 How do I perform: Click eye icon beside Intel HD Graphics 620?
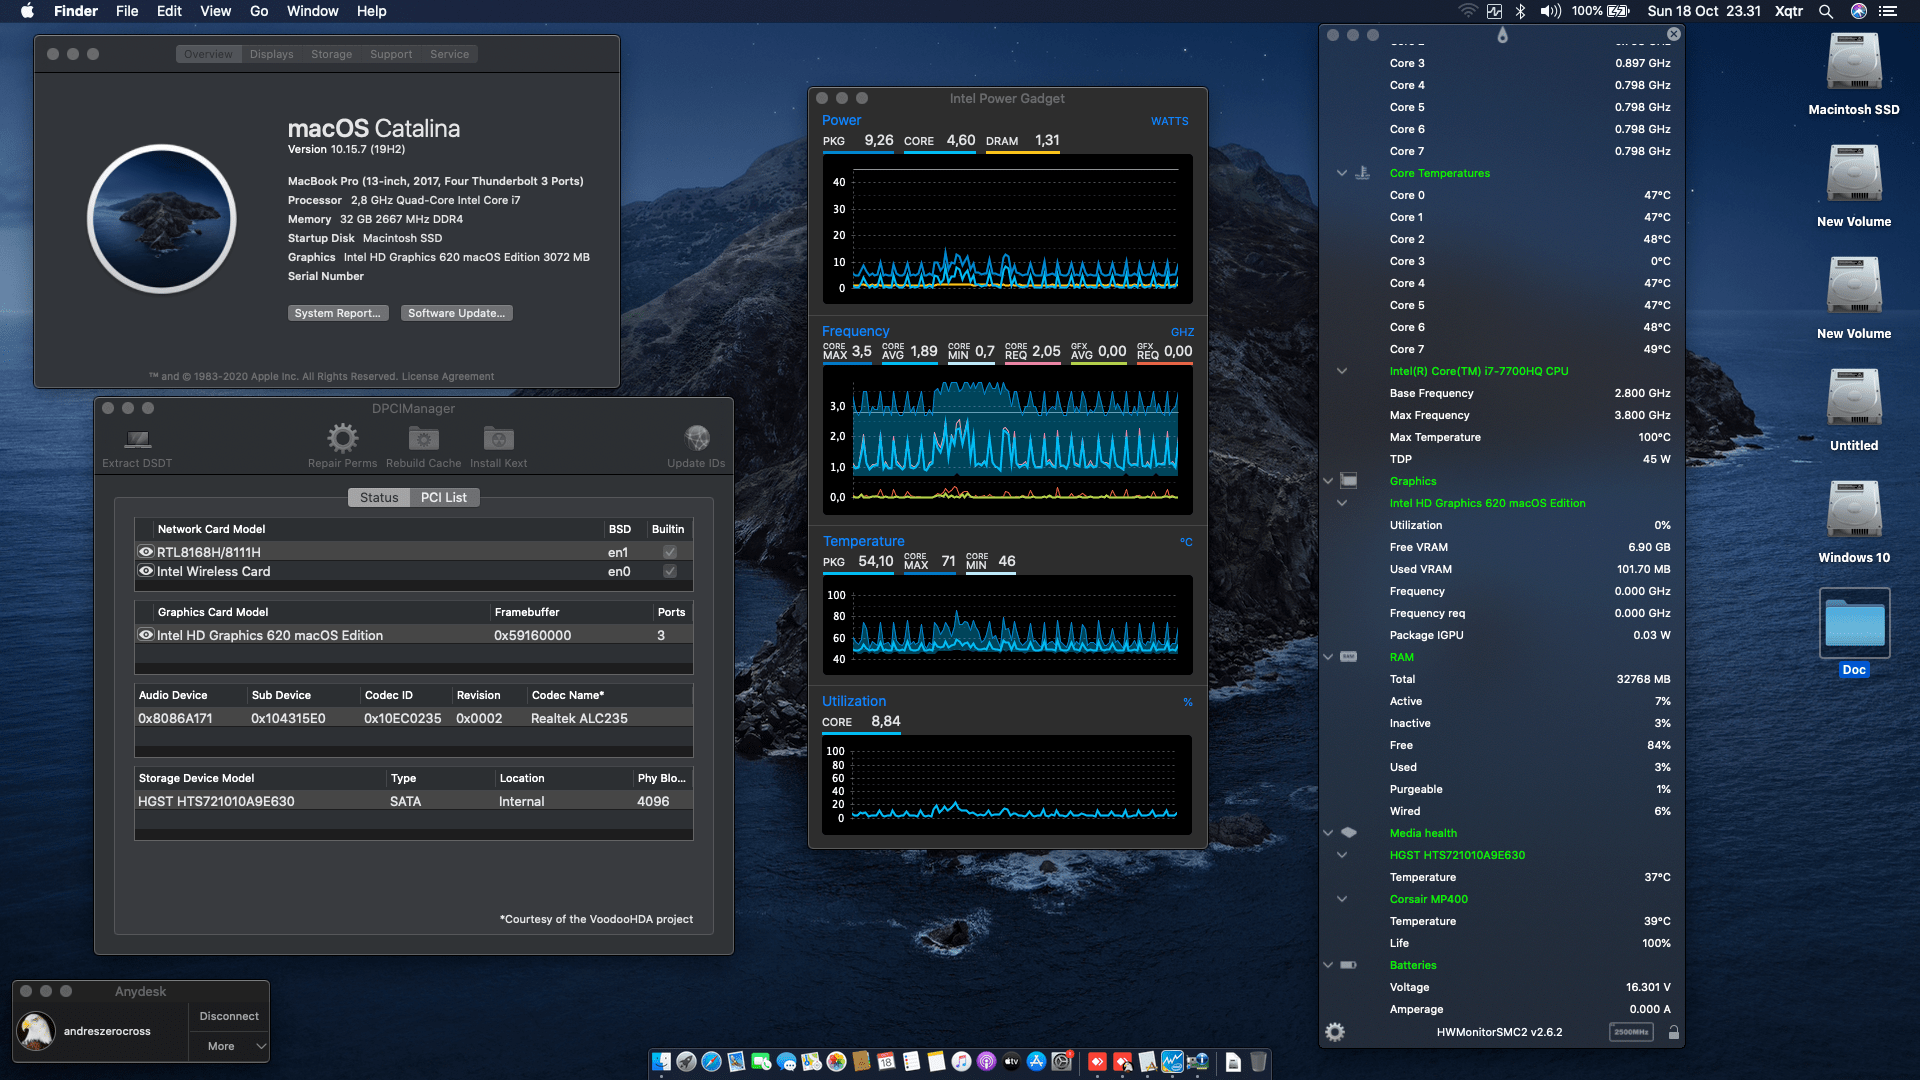pyautogui.click(x=146, y=635)
